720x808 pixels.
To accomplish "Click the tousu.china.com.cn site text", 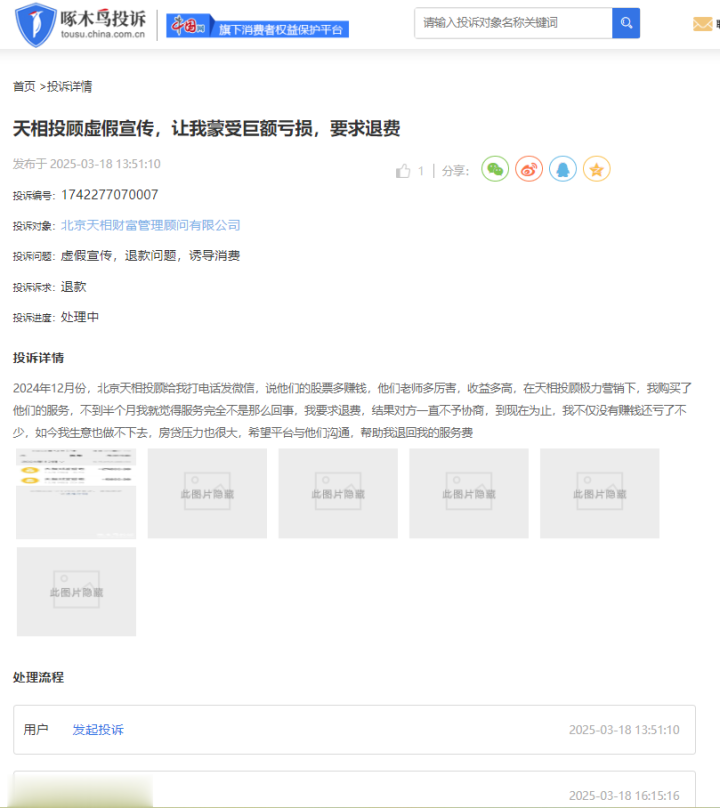I will [x=103, y=34].
